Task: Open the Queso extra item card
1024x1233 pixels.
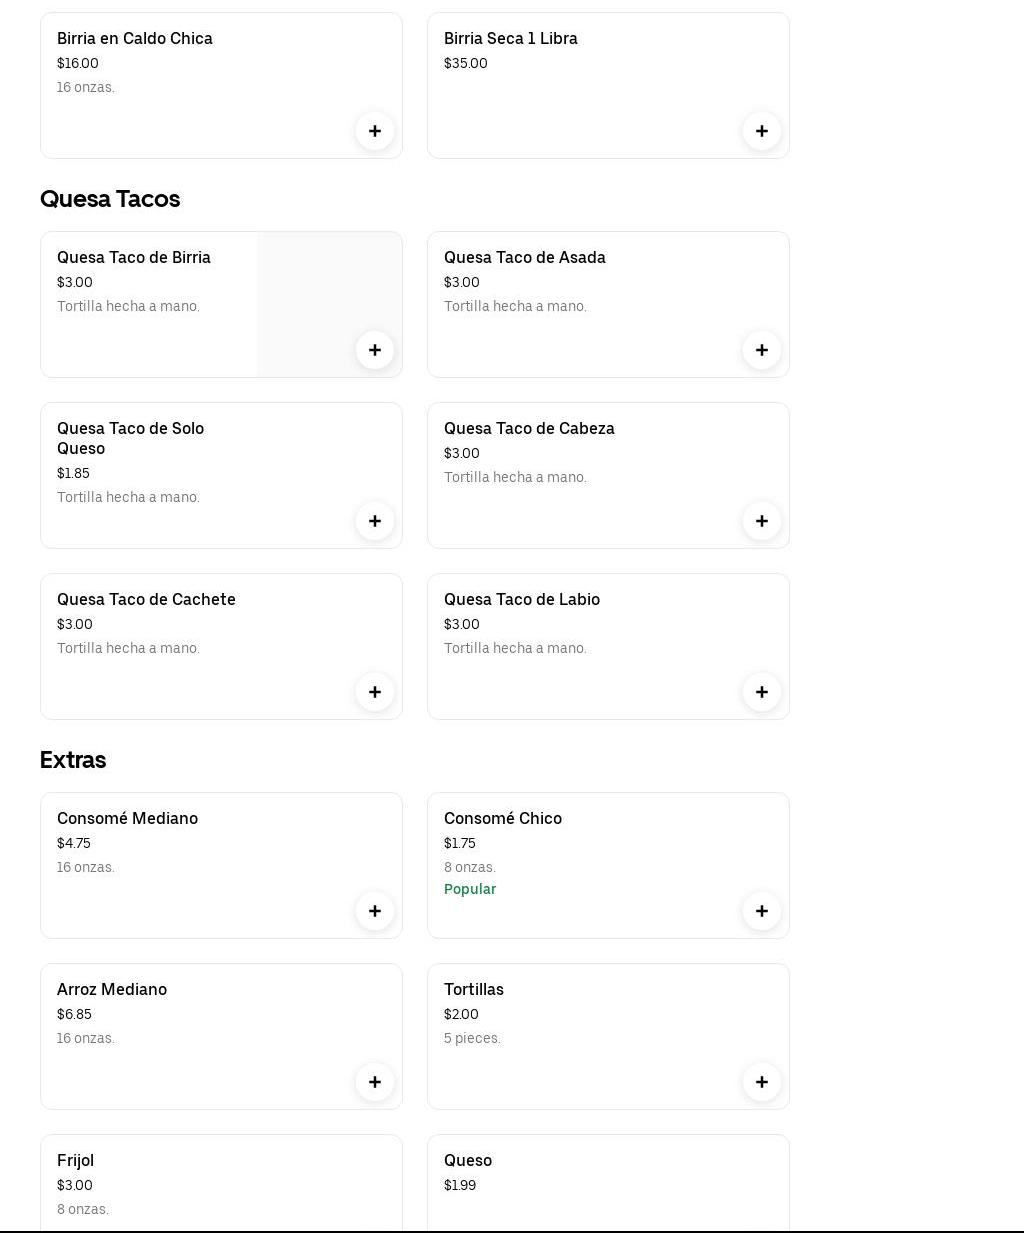Action: point(607,1184)
